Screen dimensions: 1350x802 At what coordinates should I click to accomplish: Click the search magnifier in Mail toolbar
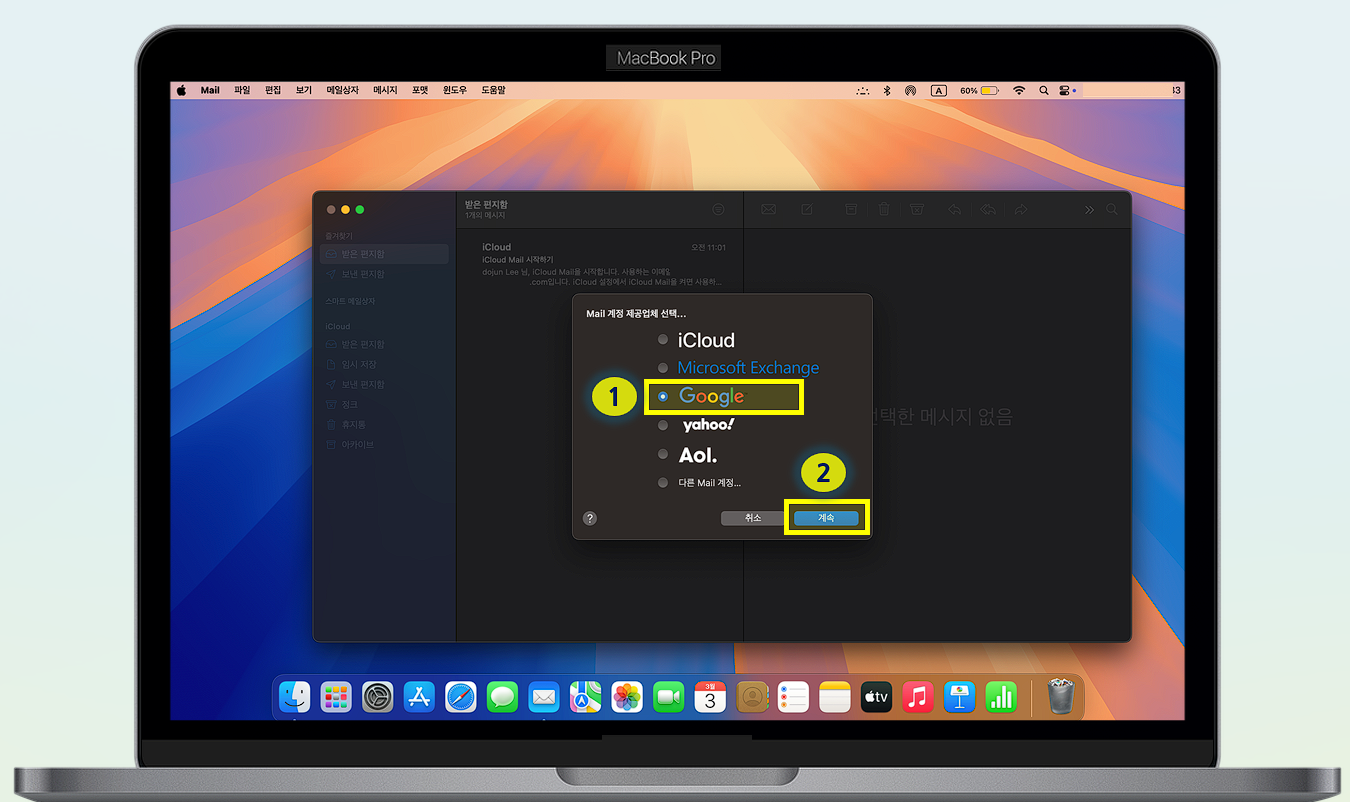[x=1112, y=210]
